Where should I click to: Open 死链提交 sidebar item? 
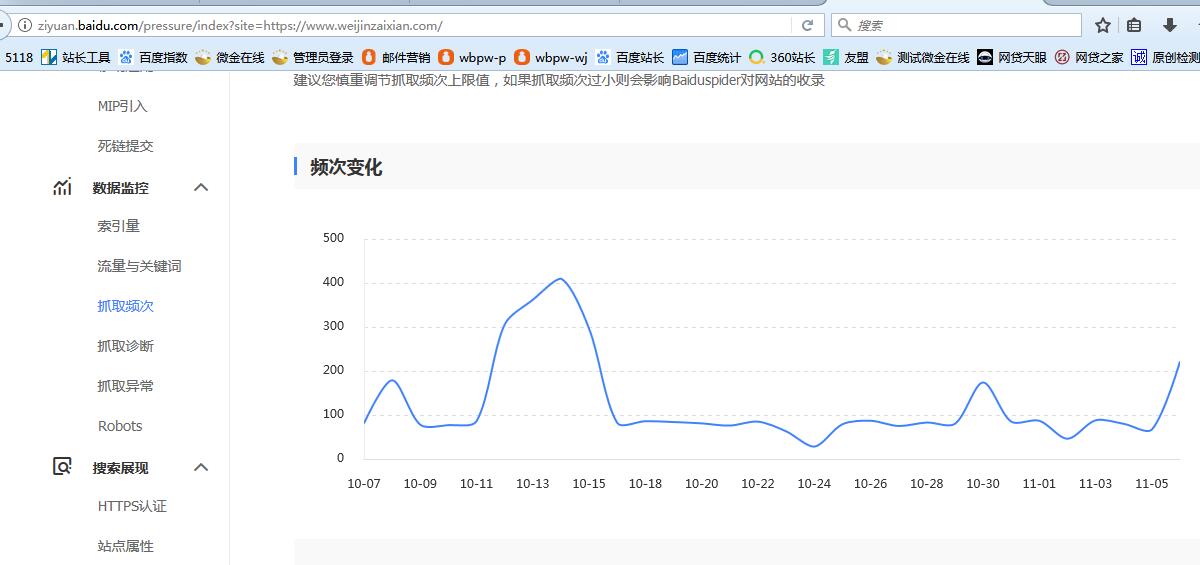click(x=125, y=146)
